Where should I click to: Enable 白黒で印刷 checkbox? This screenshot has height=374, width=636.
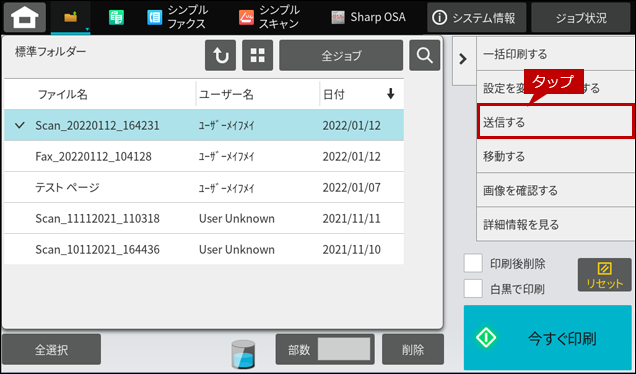(473, 288)
